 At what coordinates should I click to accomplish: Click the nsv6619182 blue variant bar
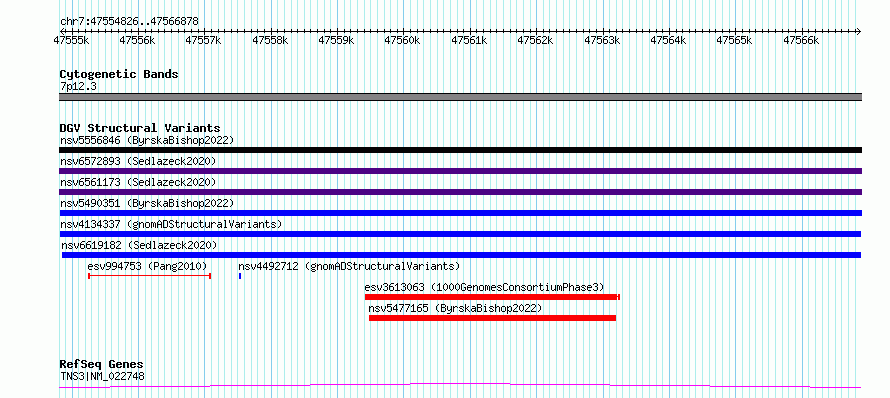(461, 255)
